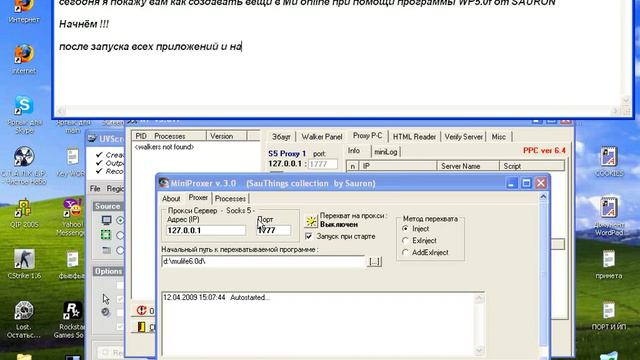The width and height of the screenshot is (640, 360).
Task: Open the Info sub-tab
Action: (x=353, y=151)
